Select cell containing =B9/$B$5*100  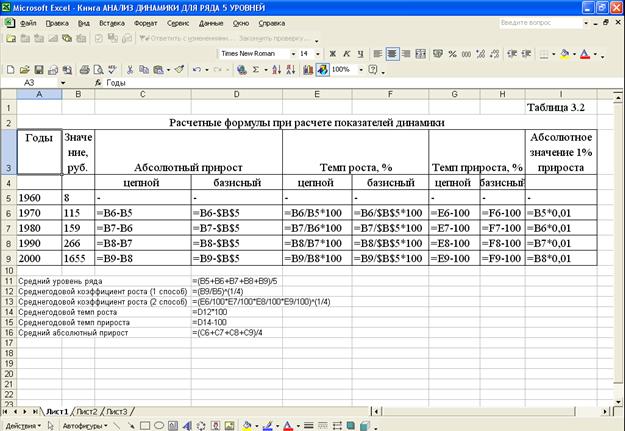390,258
